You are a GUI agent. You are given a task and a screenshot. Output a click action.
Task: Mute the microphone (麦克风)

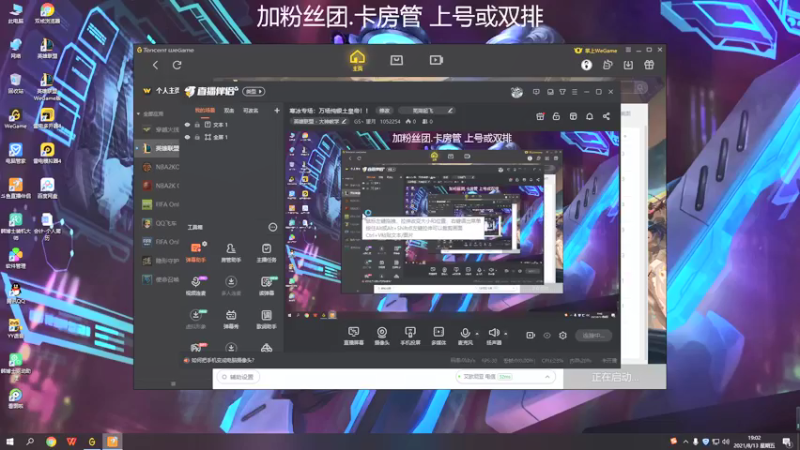[x=465, y=336]
